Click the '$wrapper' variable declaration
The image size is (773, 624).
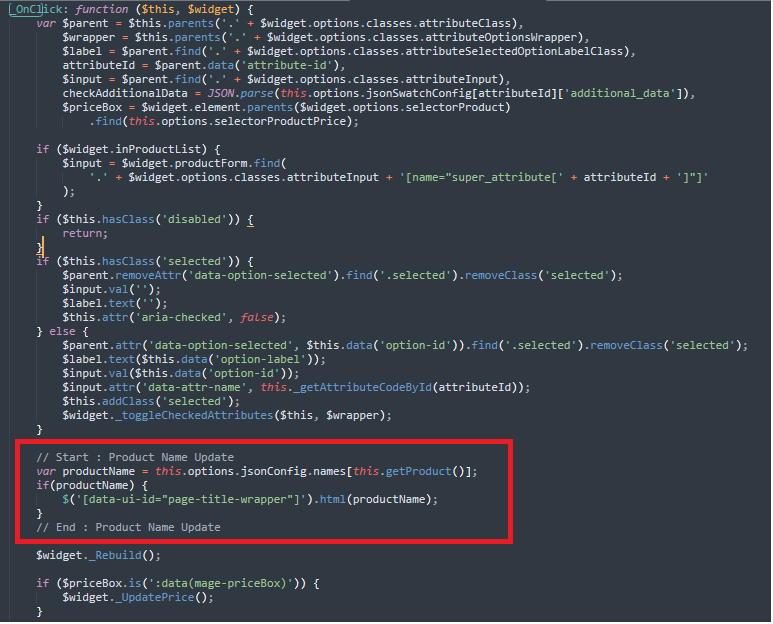[89, 37]
